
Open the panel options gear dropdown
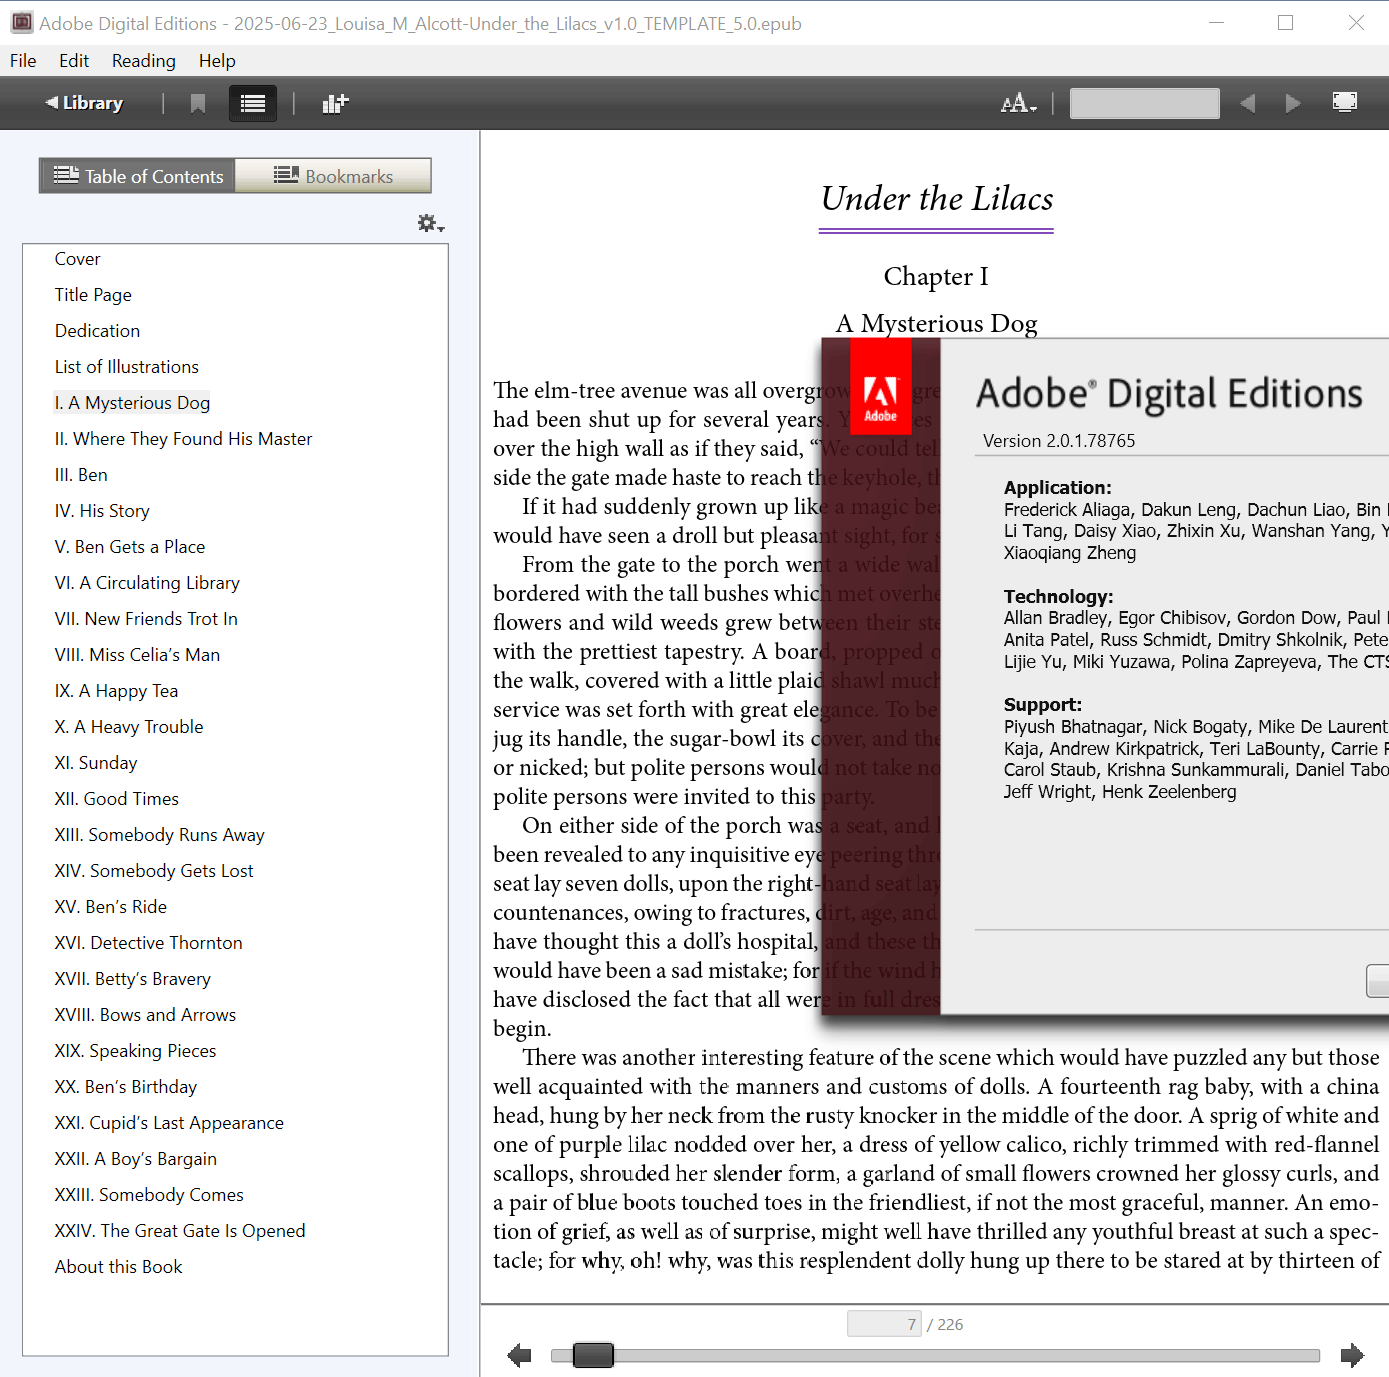click(430, 224)
